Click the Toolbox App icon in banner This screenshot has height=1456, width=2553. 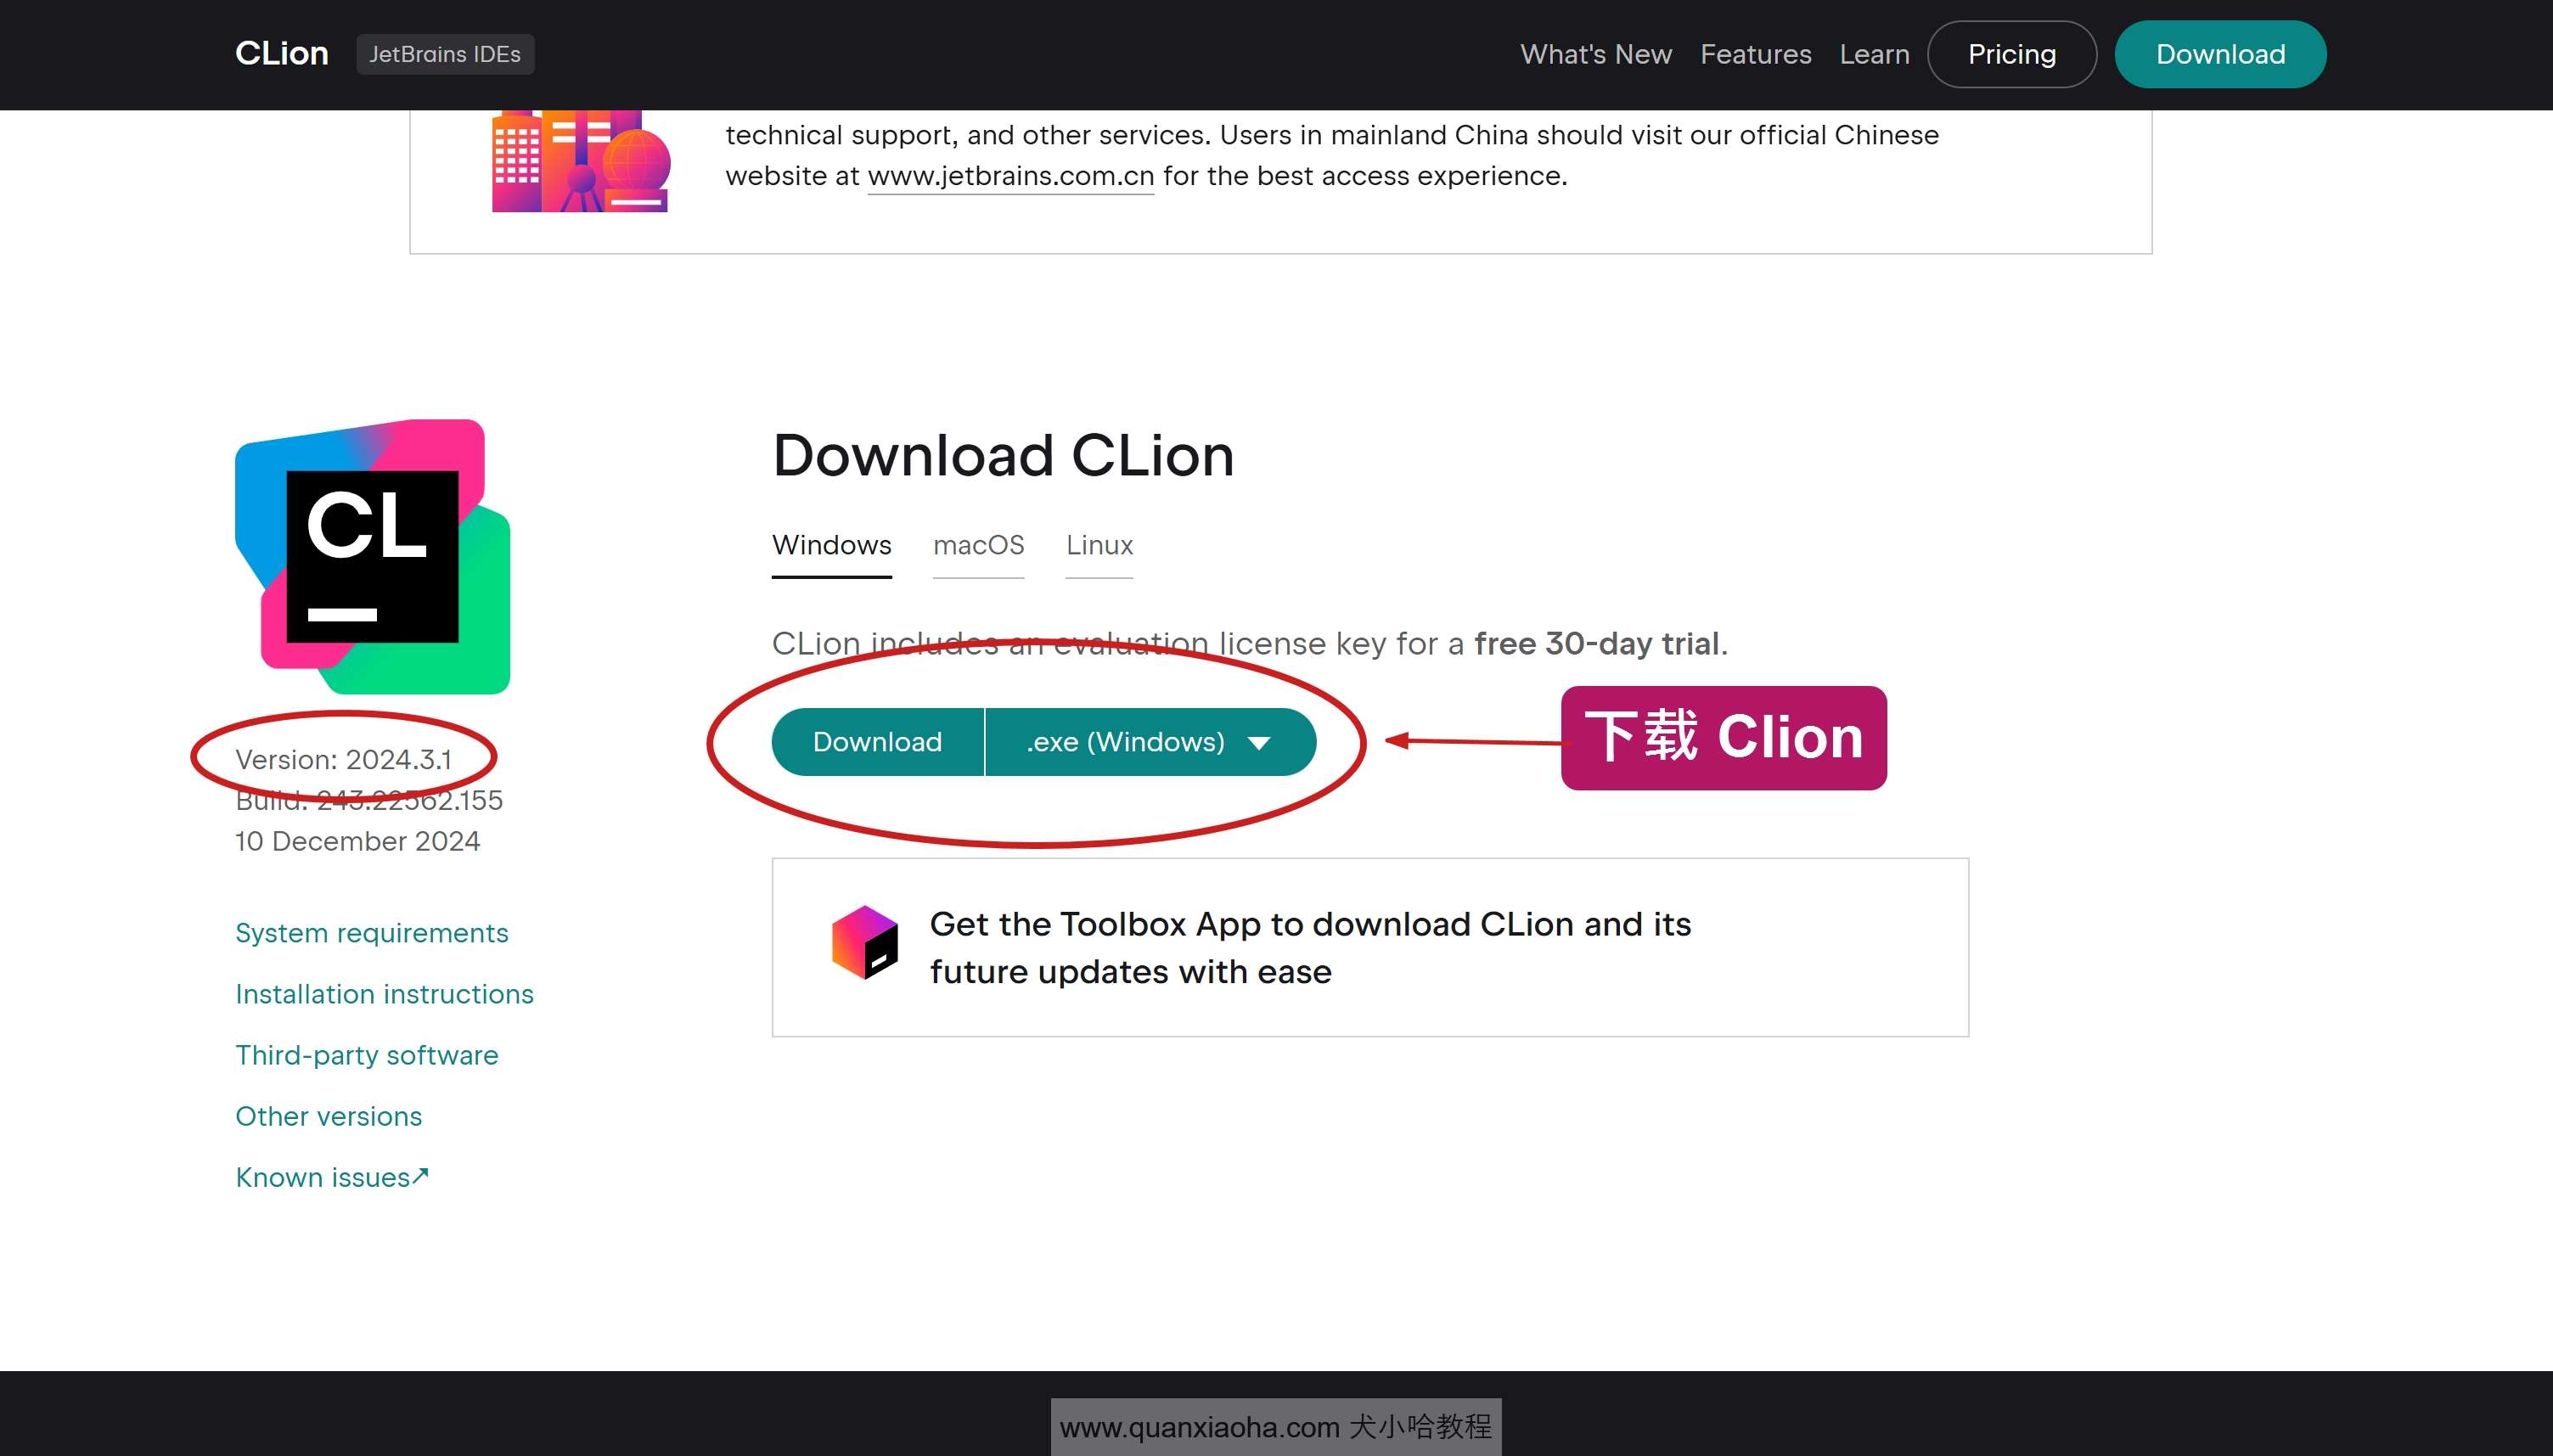click(x=861, y=946)
